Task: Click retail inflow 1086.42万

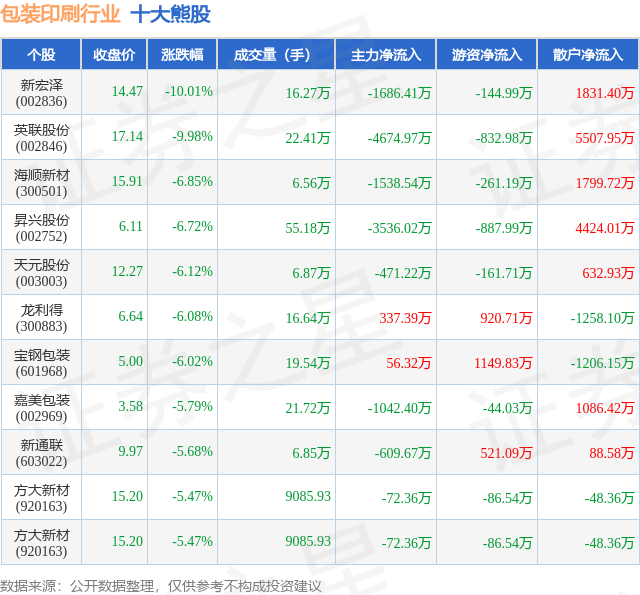Action: click(x=605, y=408)
